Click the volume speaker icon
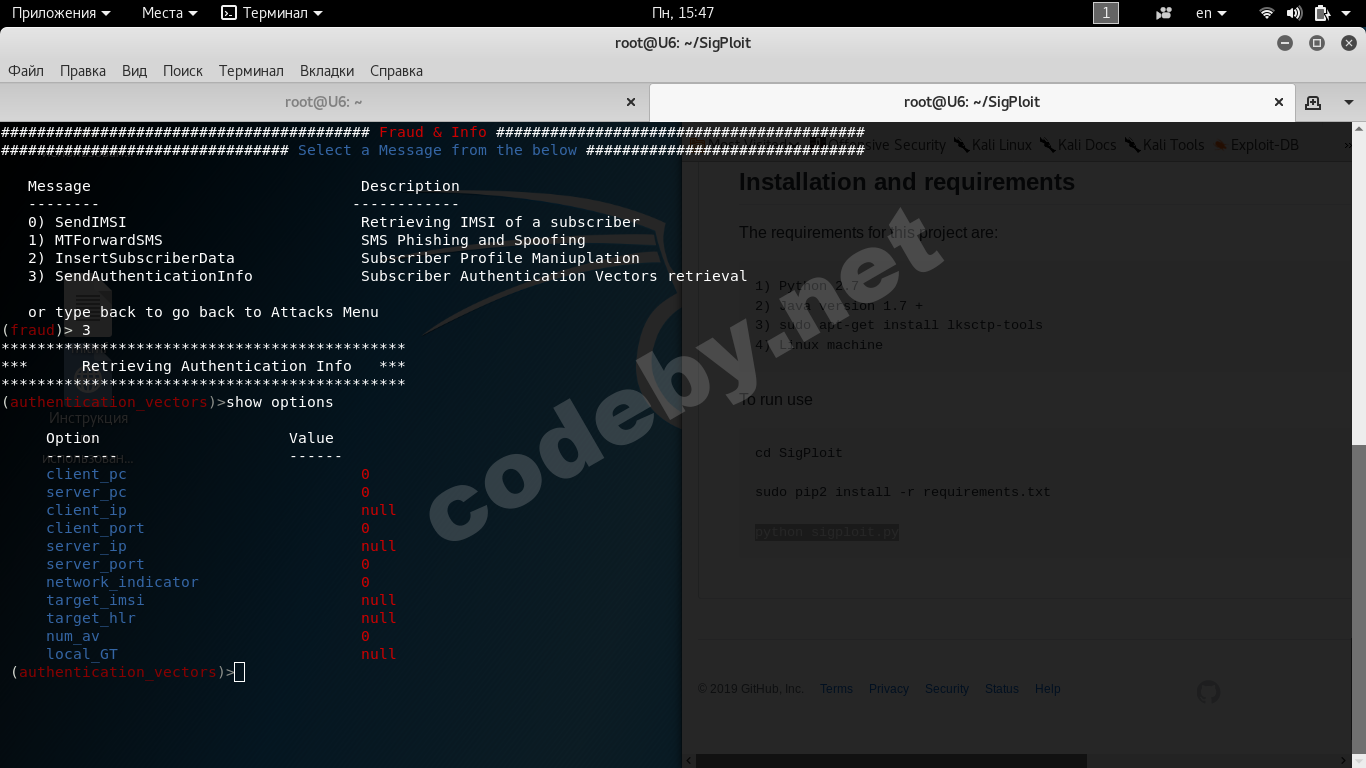 click(x=1294, y=13)
